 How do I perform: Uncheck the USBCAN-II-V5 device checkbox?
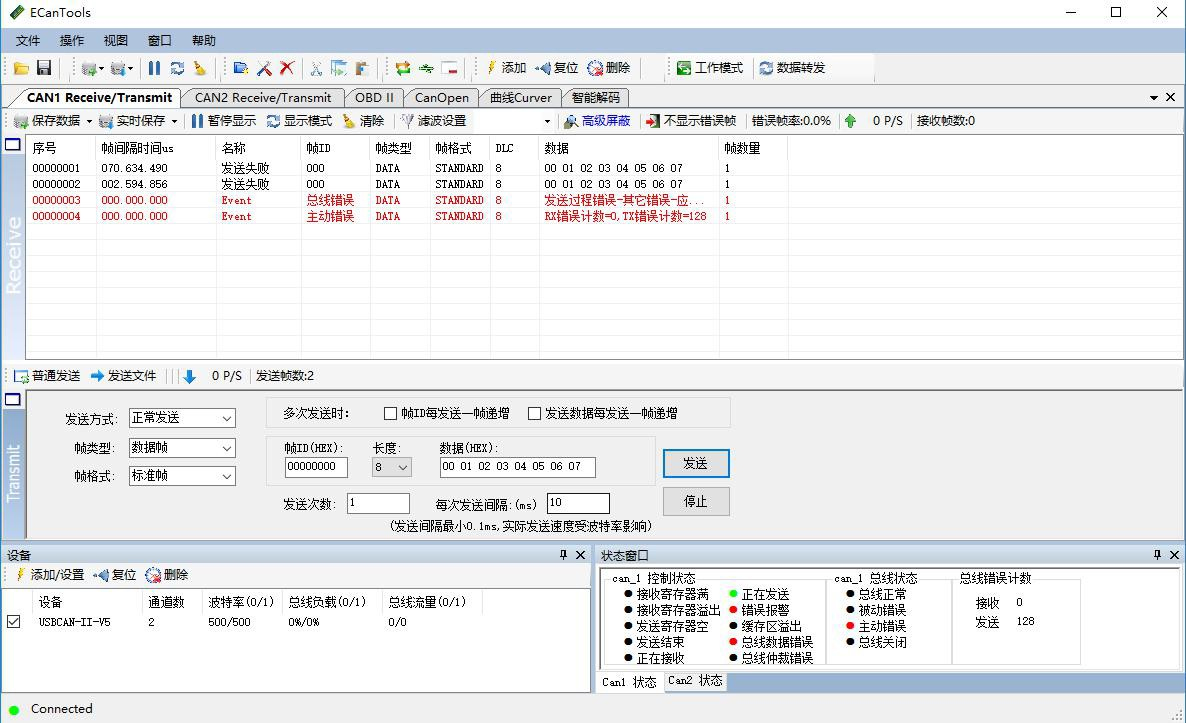click(14, 621)
